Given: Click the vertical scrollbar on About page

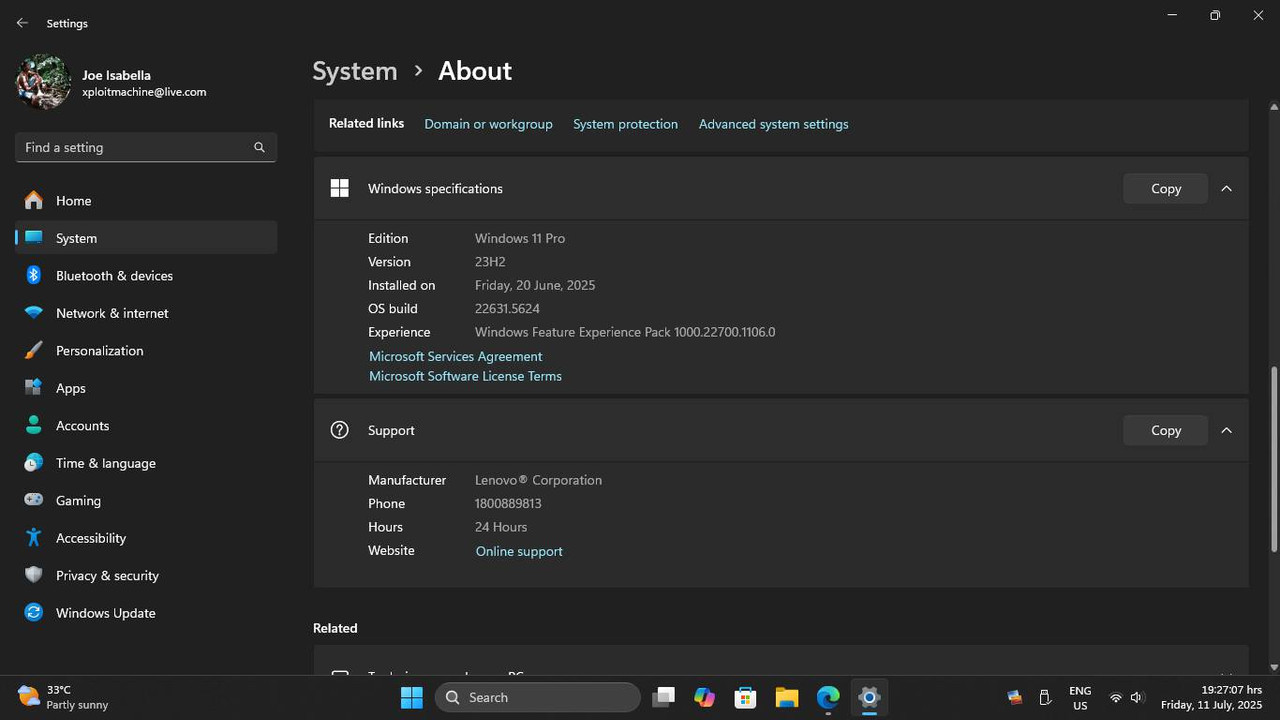Looking at the screenshot, I should 1273,458.
